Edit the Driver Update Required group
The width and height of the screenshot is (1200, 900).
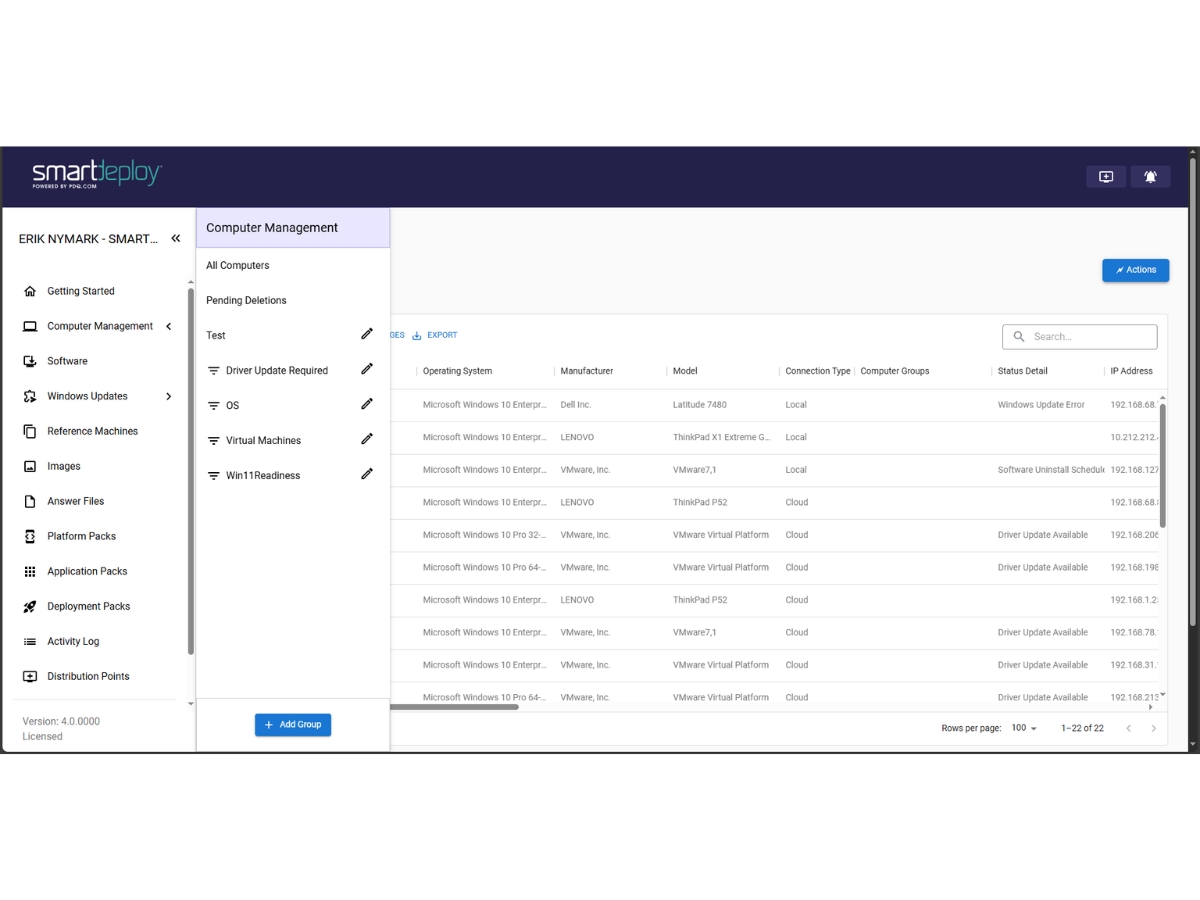coord(367,369)
